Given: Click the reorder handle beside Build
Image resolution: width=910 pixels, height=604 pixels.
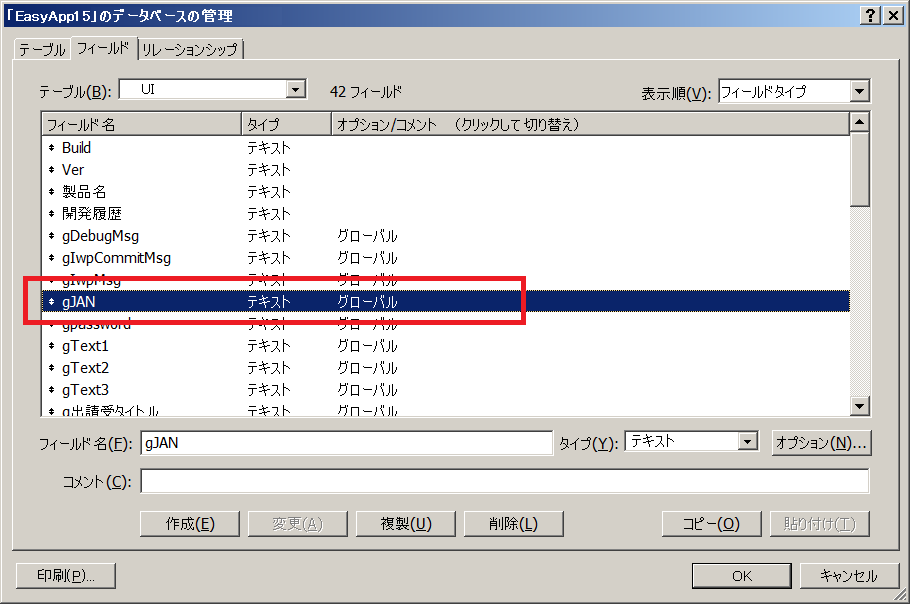Looking at the screenshot, I should [x=52, y=148].
